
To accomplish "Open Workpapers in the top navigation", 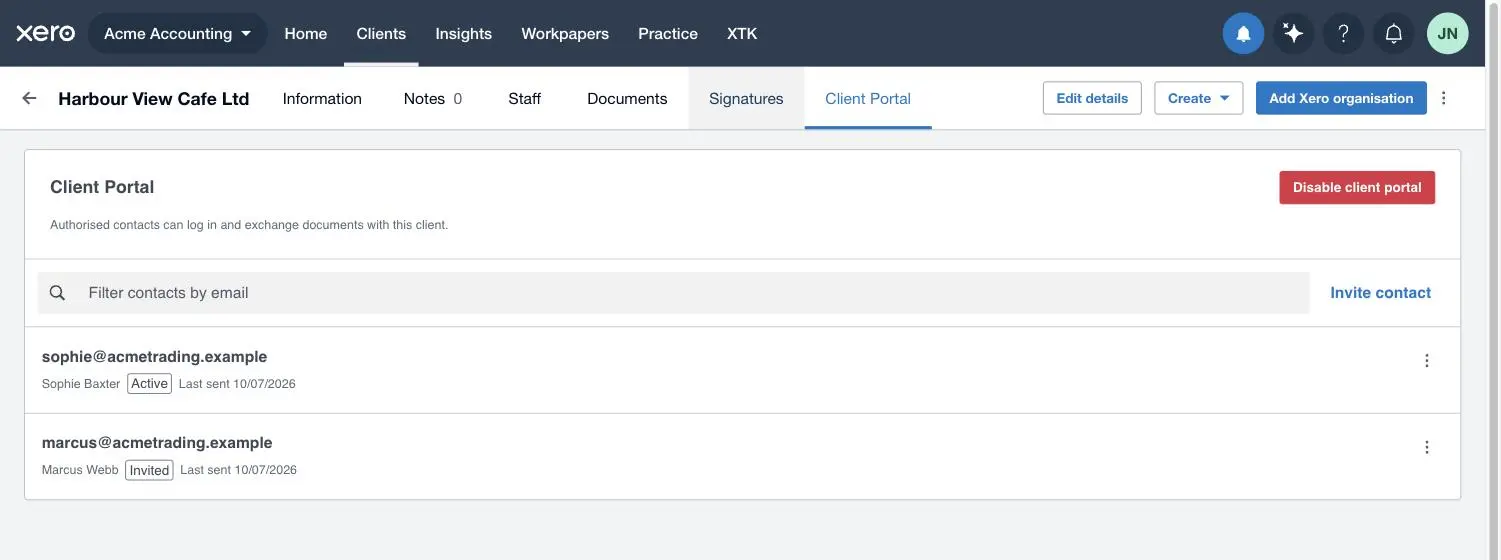I will [565, 33].
